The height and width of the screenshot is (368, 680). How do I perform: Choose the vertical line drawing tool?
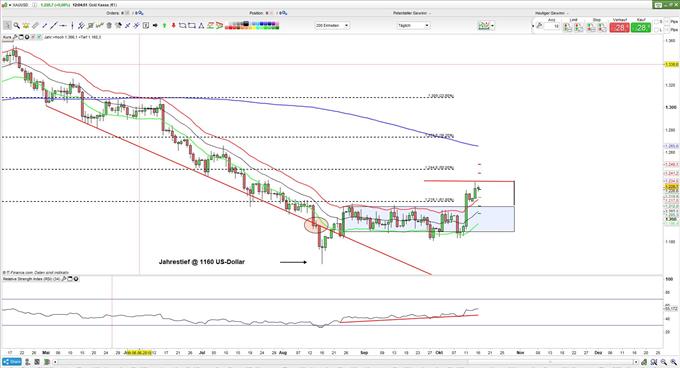point(72,26)
